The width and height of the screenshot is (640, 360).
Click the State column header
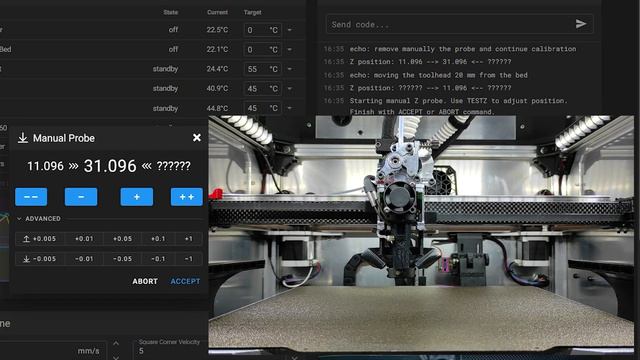(x=171, y=12)
